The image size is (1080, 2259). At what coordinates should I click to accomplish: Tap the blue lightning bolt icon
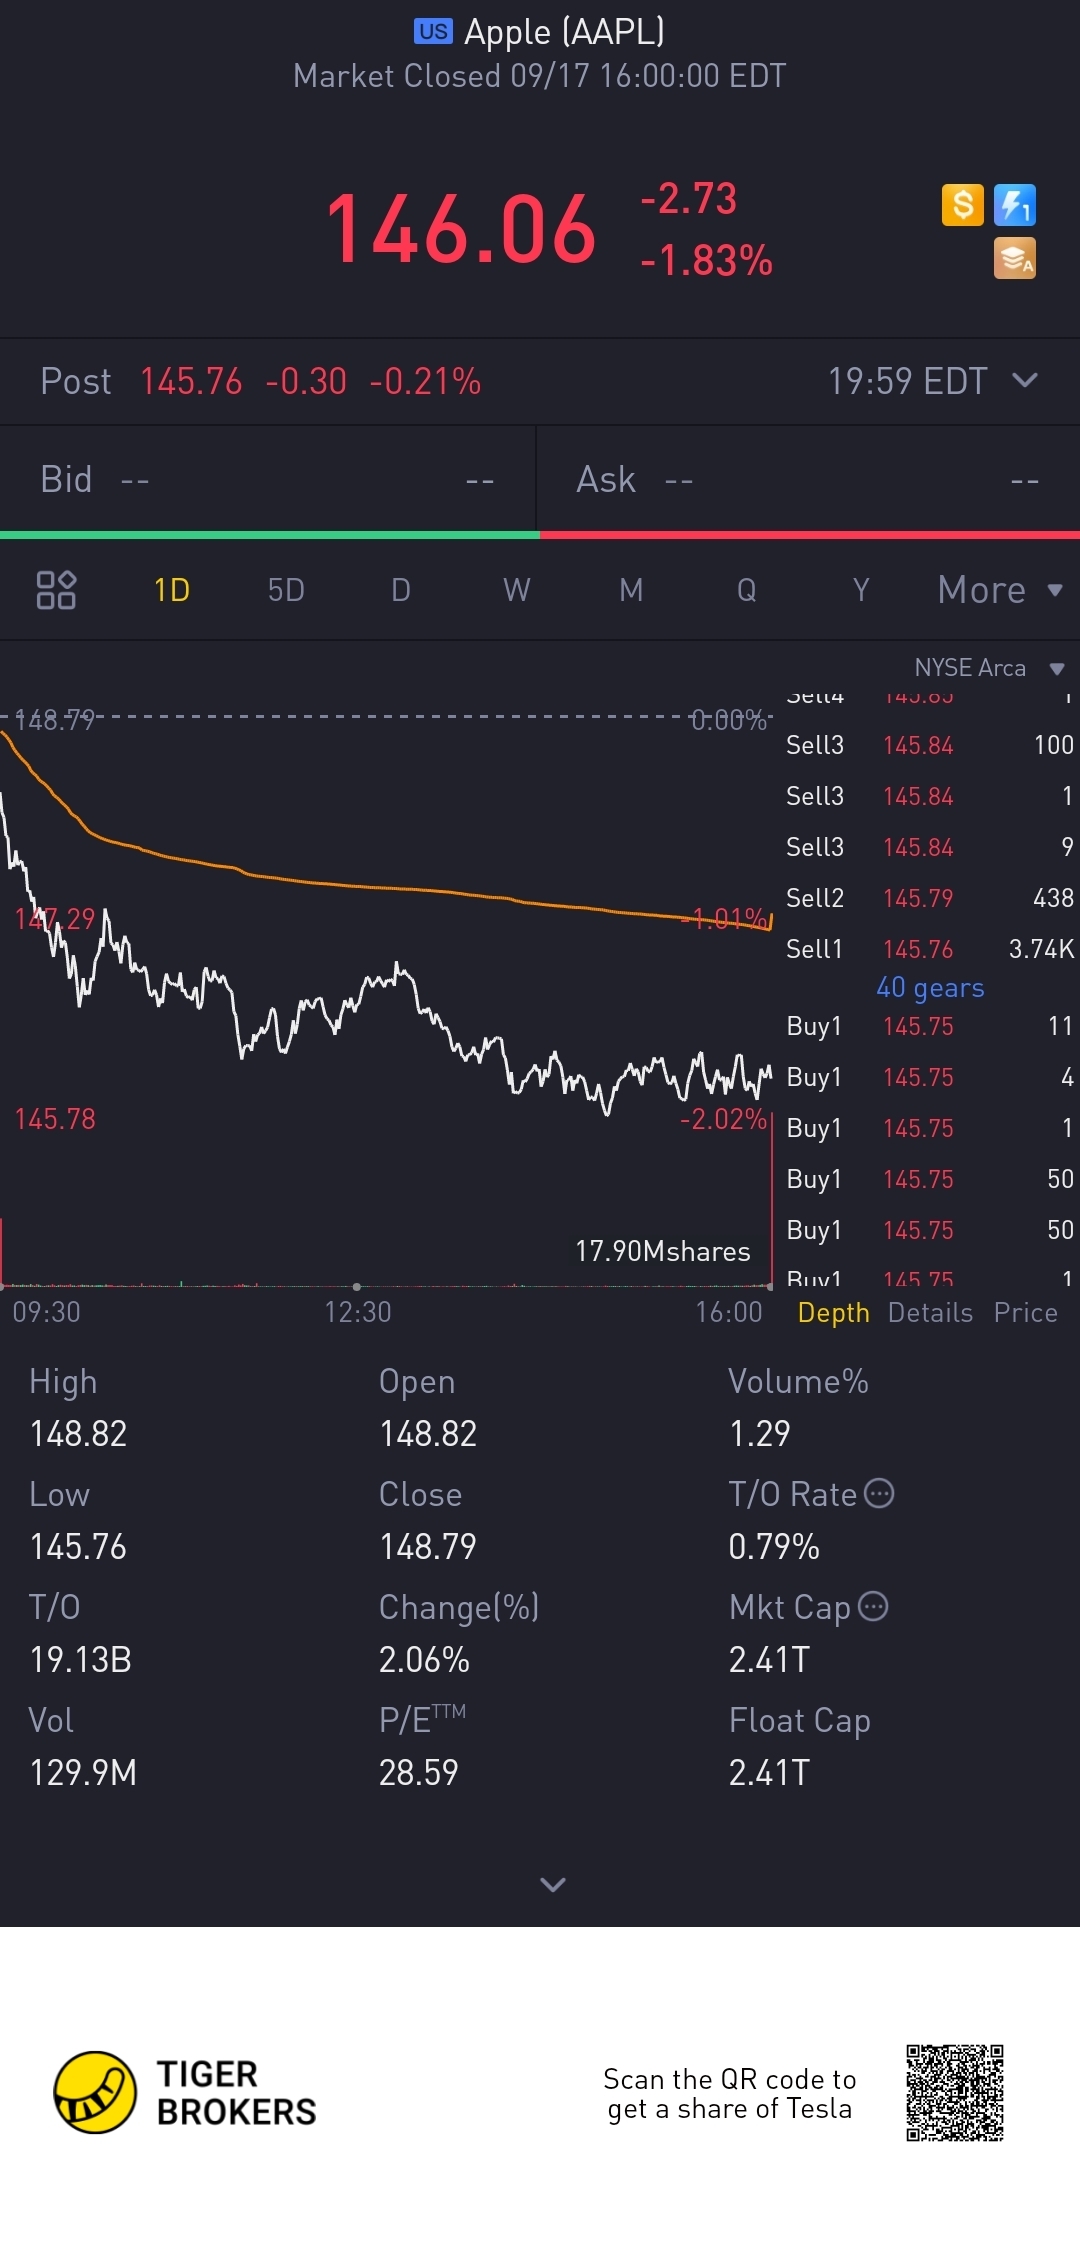point(1015,205)
